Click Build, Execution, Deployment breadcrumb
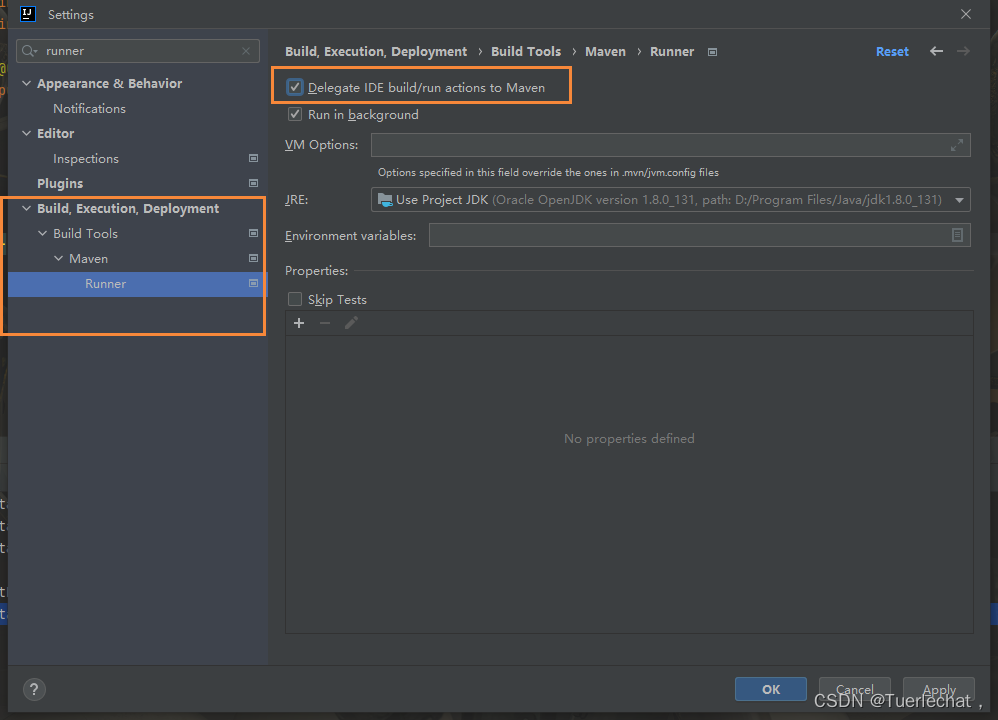 376,52
